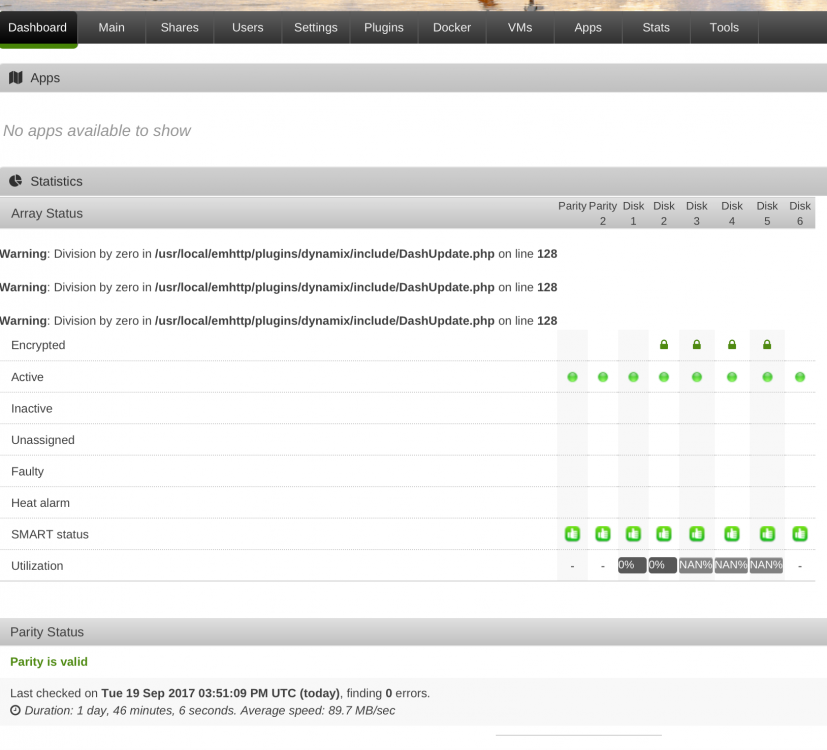Click the Statistics pie chart icon
This screenshot has height=750, width=827.
16,181
